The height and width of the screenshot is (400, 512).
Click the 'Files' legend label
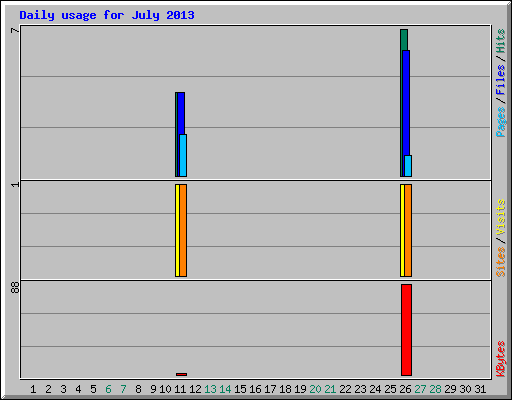pyautogui.click(x=500, y=79)
